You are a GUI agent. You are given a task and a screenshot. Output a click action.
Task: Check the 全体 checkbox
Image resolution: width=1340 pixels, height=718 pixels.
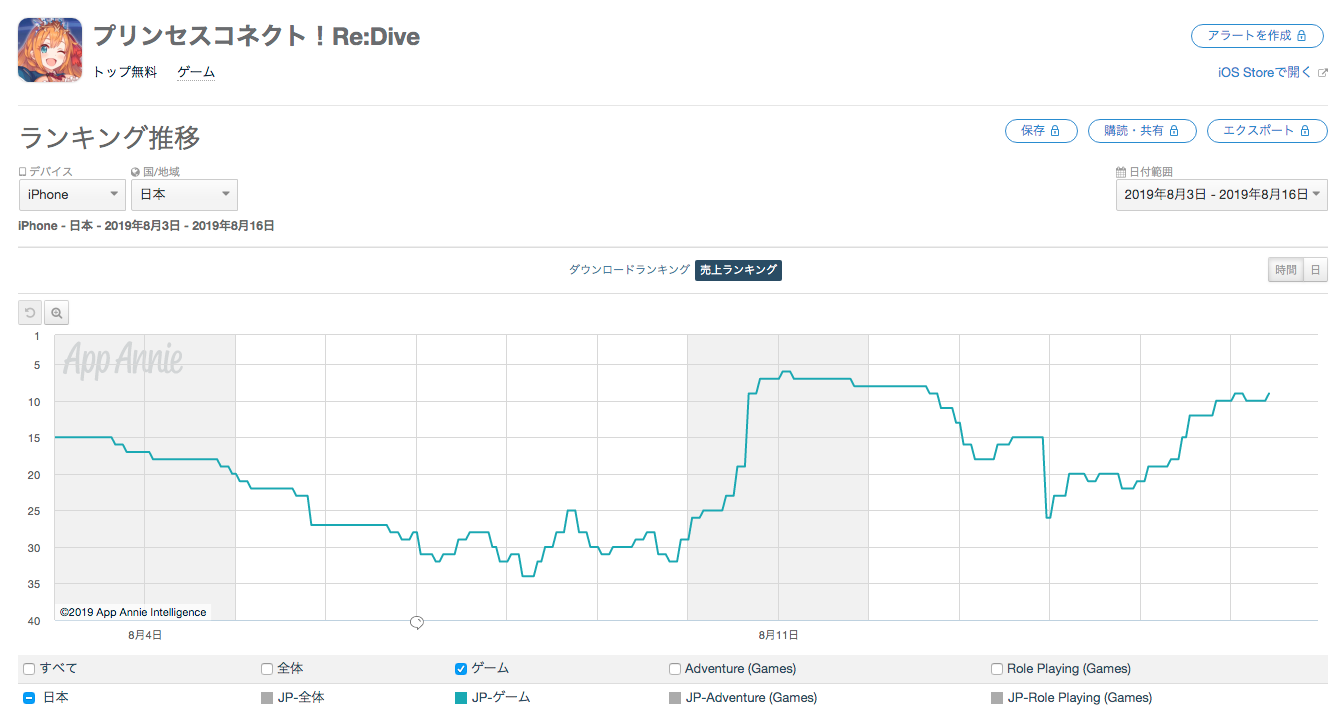(x=267, y=669)
